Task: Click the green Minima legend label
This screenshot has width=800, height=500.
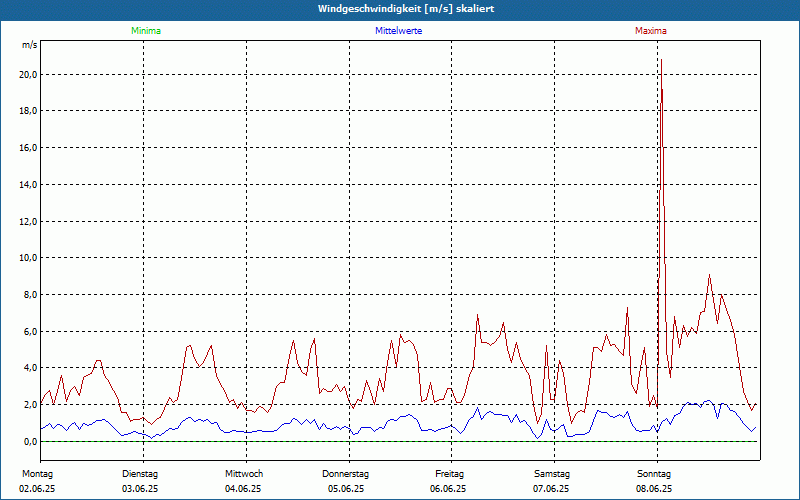Action: 146,31
